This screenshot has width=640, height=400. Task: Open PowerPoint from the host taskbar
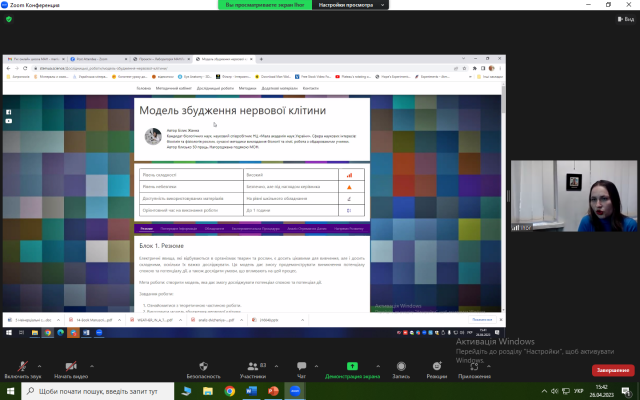[x=273, y=391]
